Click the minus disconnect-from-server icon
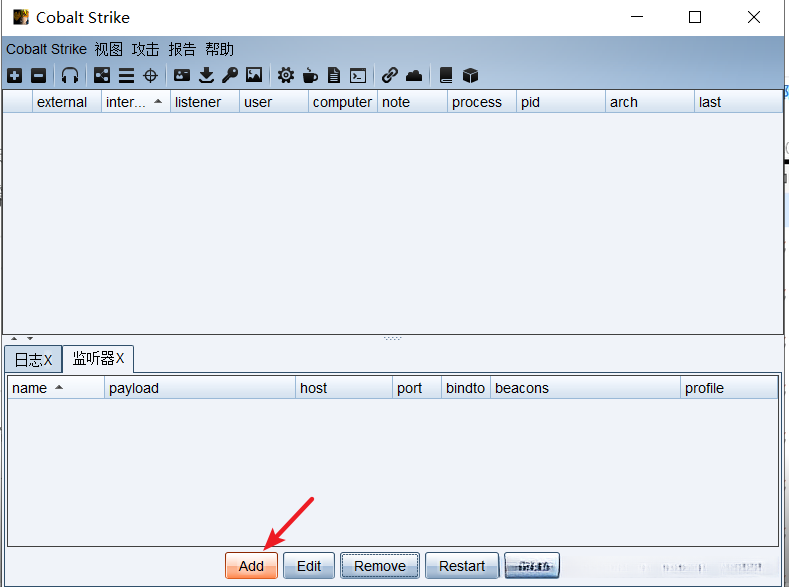This screenshot has width=789, height=587. [39, 76]
